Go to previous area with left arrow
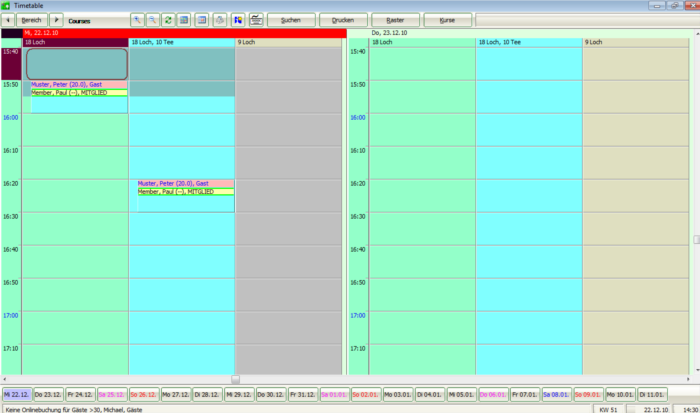 [x=8, y=20]
